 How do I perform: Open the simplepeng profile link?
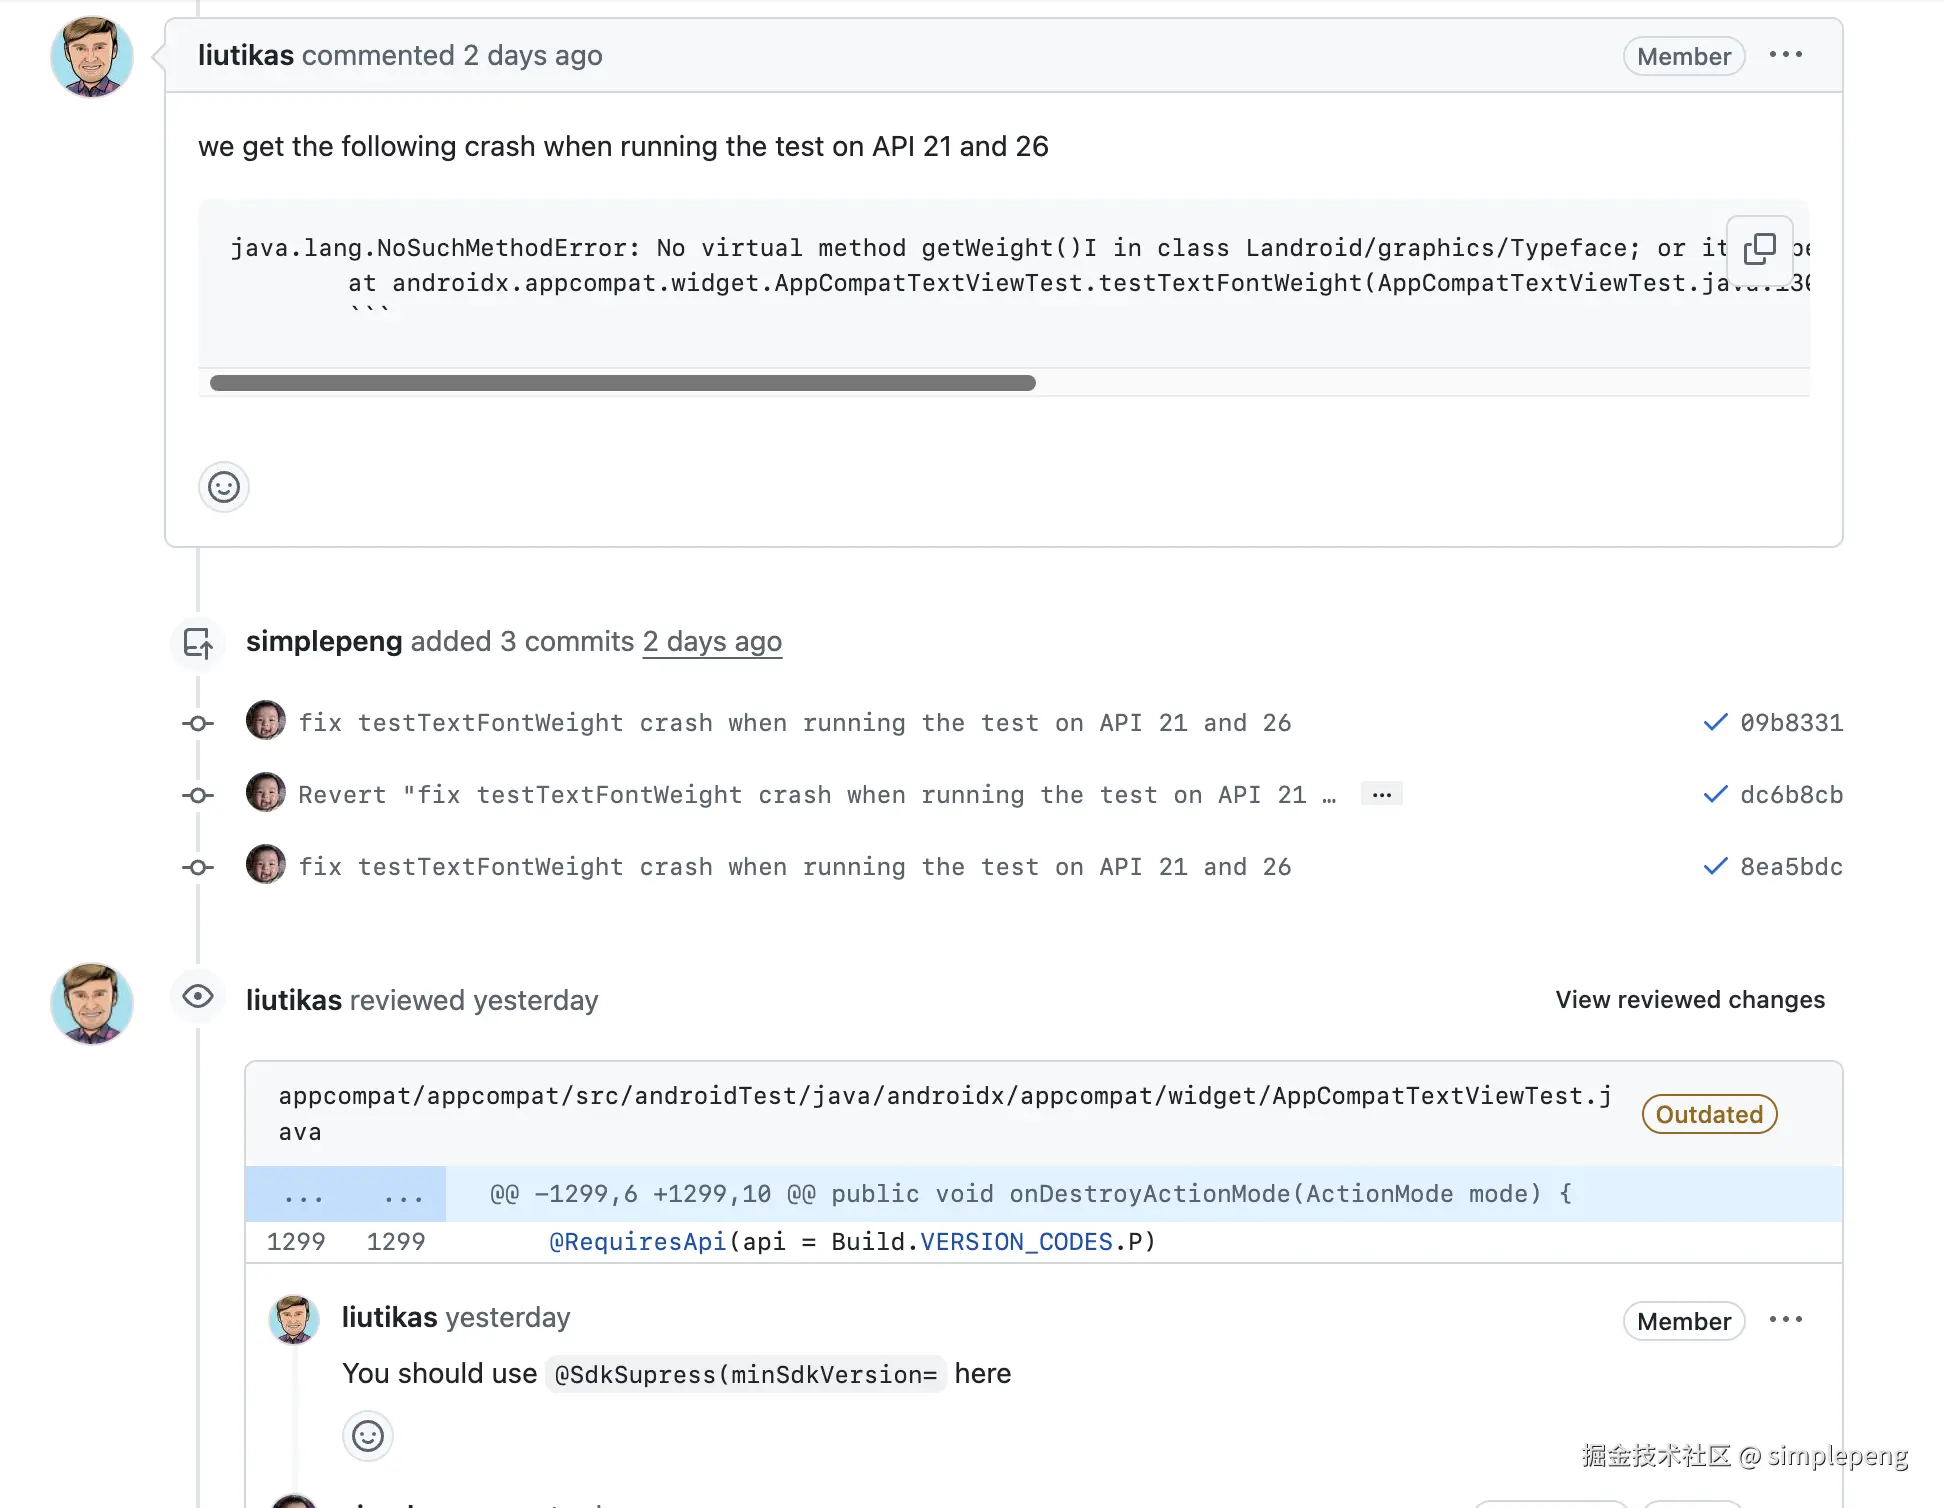(324, 641)
